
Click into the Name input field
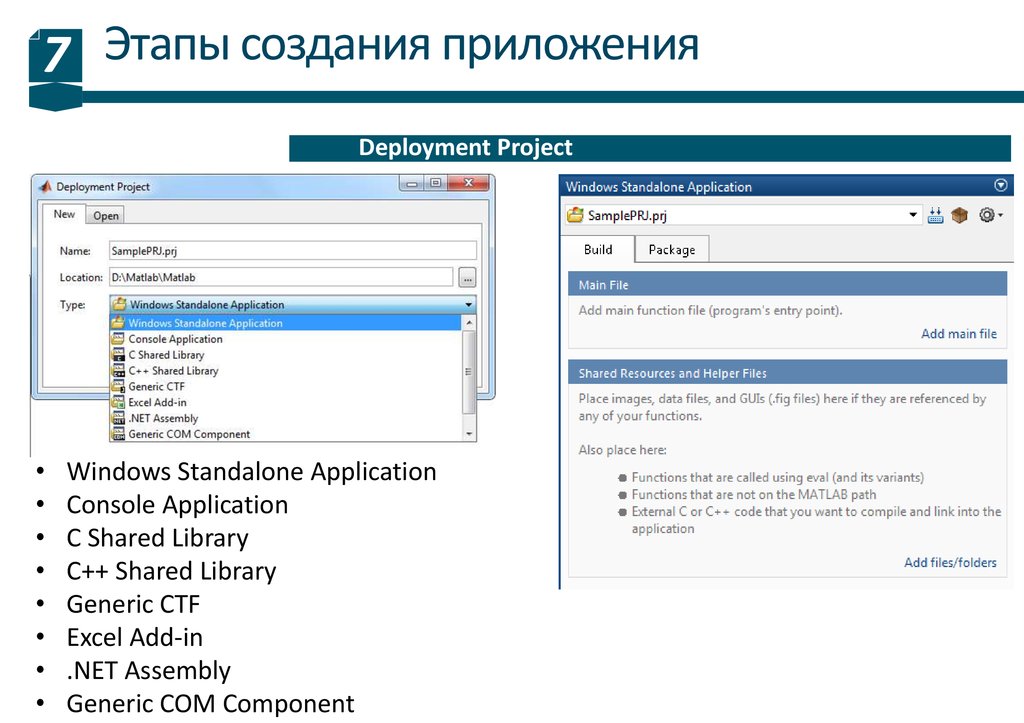(292, 251)
